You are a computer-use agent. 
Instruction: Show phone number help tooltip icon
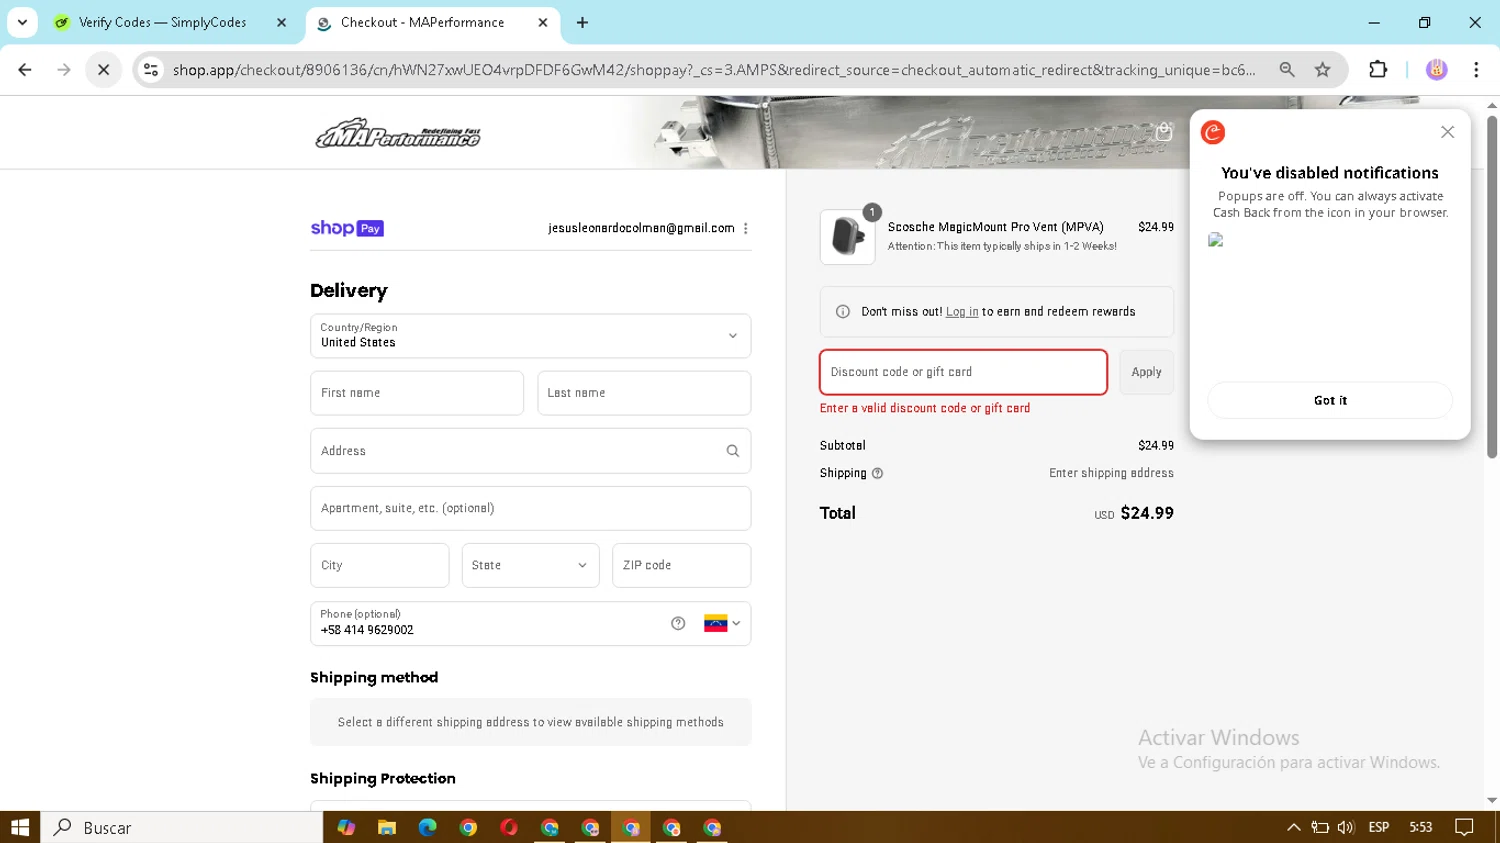pyautogui.click(x=678, y=623)
